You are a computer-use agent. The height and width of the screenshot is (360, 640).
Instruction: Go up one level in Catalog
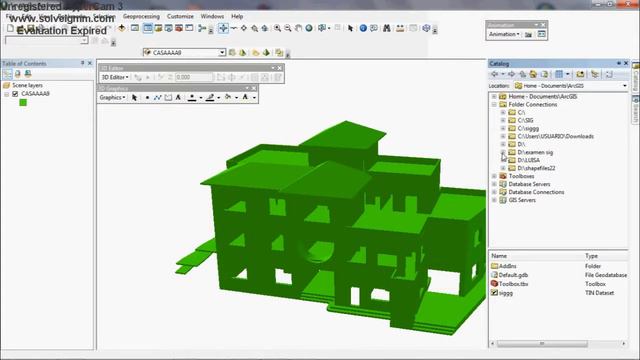tap(522, 74)
